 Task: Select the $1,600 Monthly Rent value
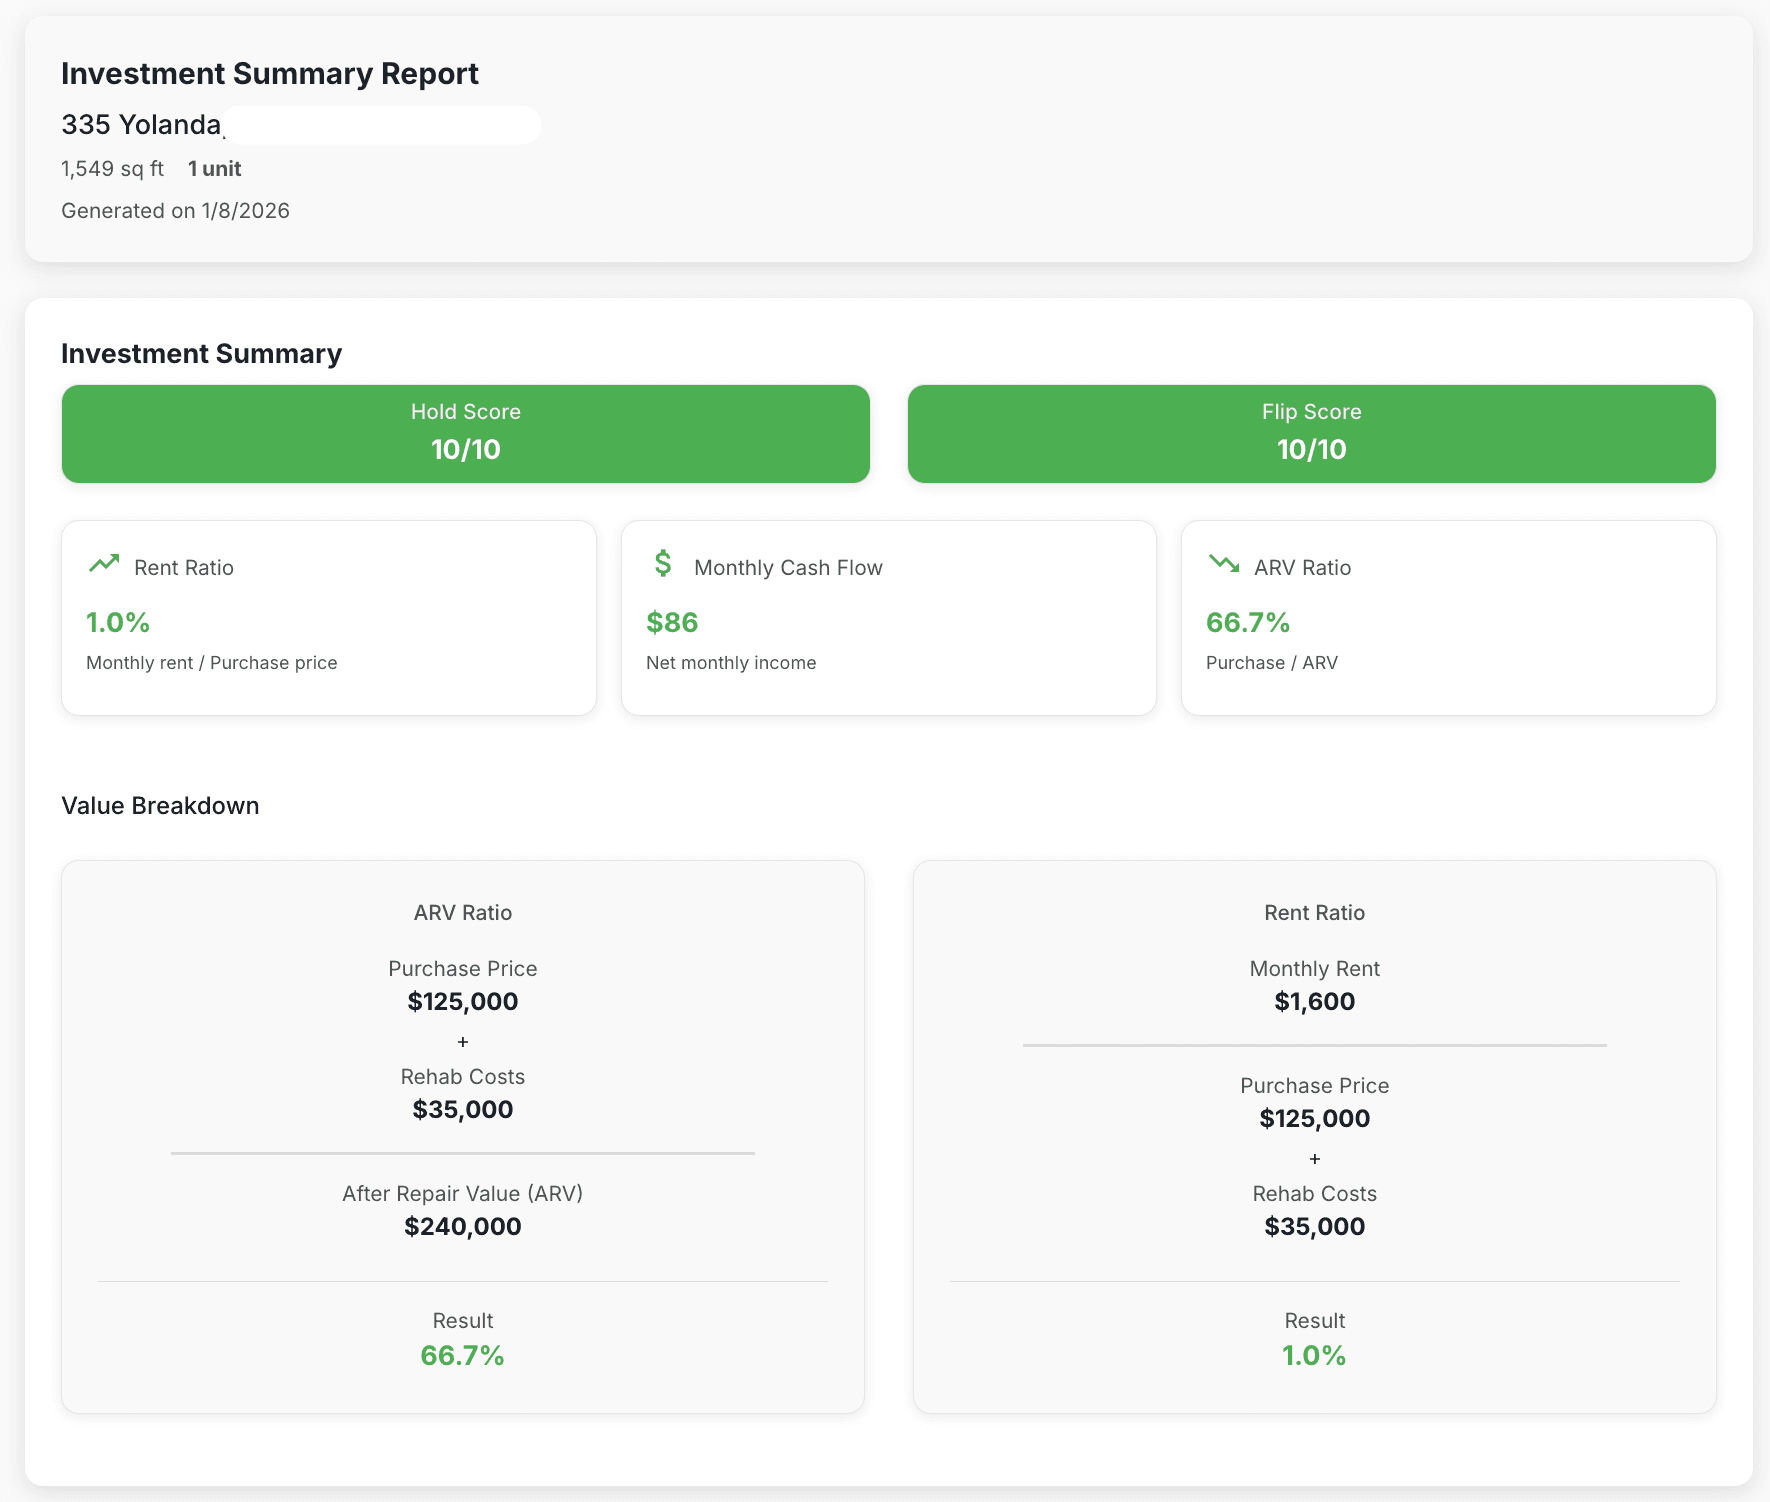(x=1314, y=1001)
